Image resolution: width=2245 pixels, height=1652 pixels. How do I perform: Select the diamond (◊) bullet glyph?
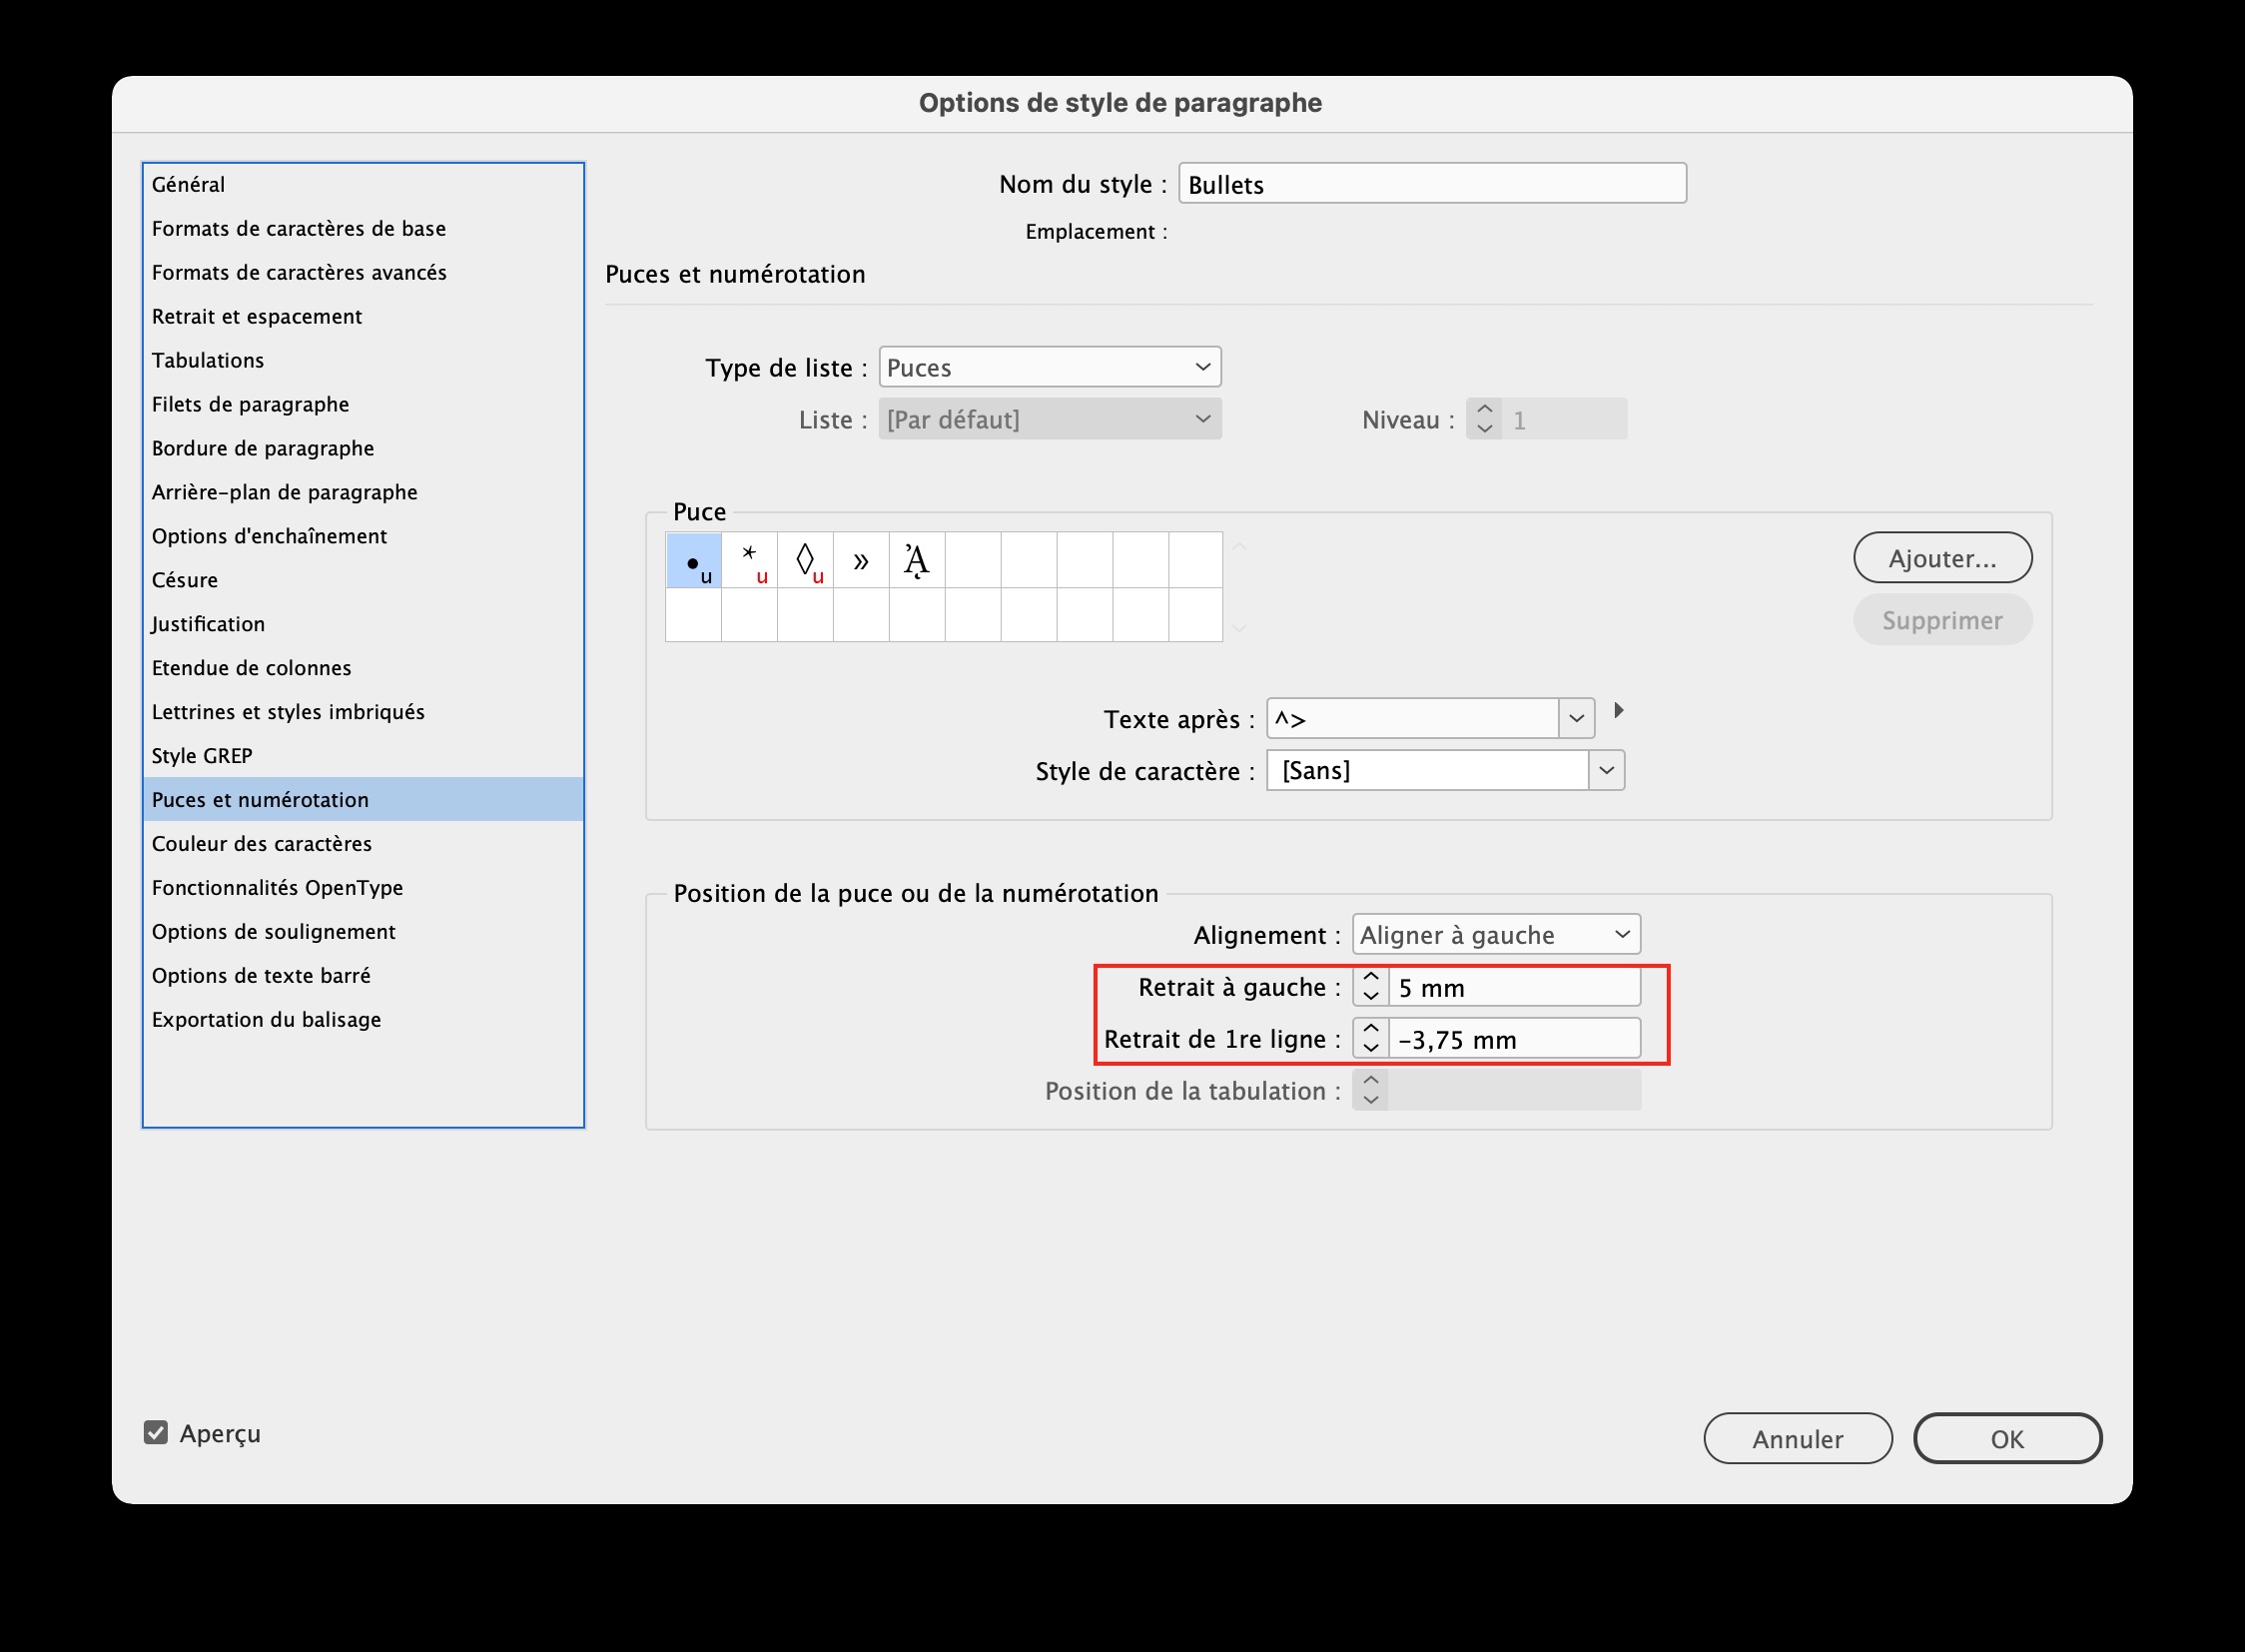[804, 561]
